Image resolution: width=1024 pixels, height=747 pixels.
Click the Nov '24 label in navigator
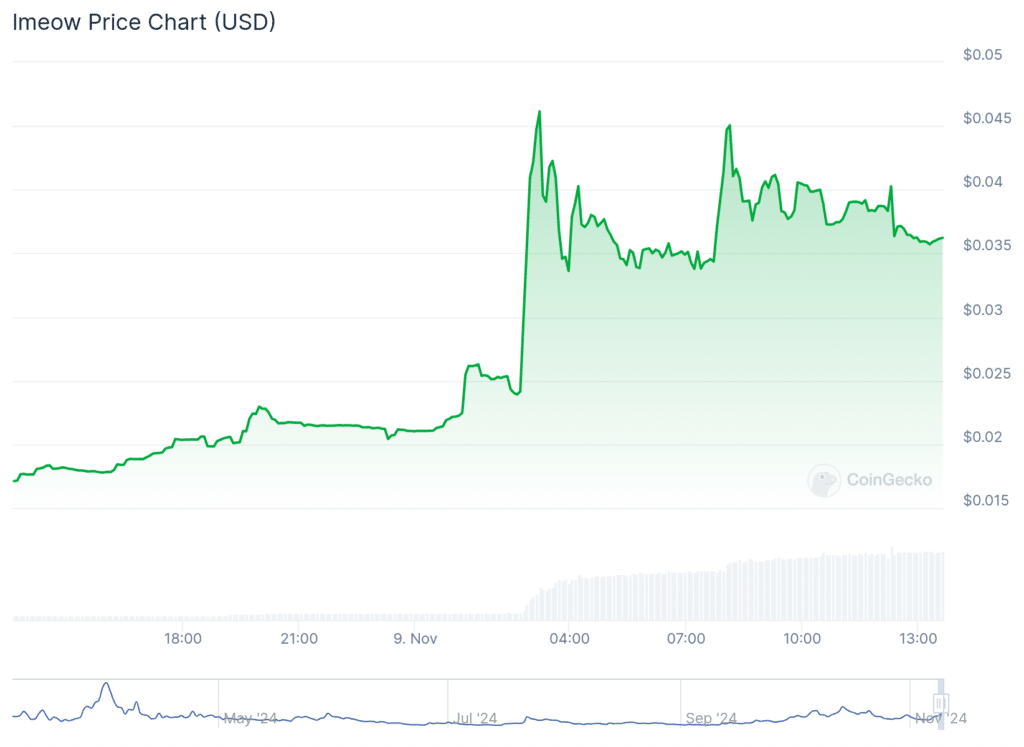(x=940, y=718)
